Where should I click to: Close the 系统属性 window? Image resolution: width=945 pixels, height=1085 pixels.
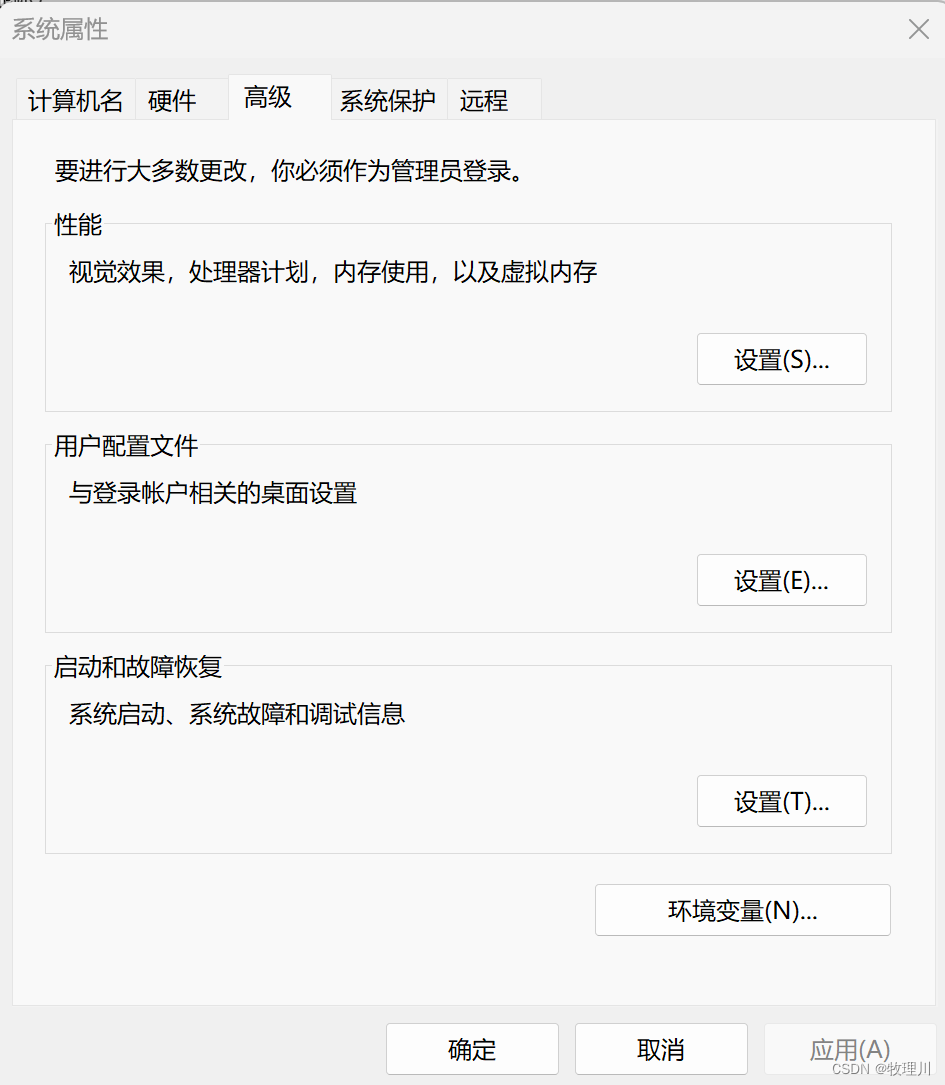pos(919,29)
